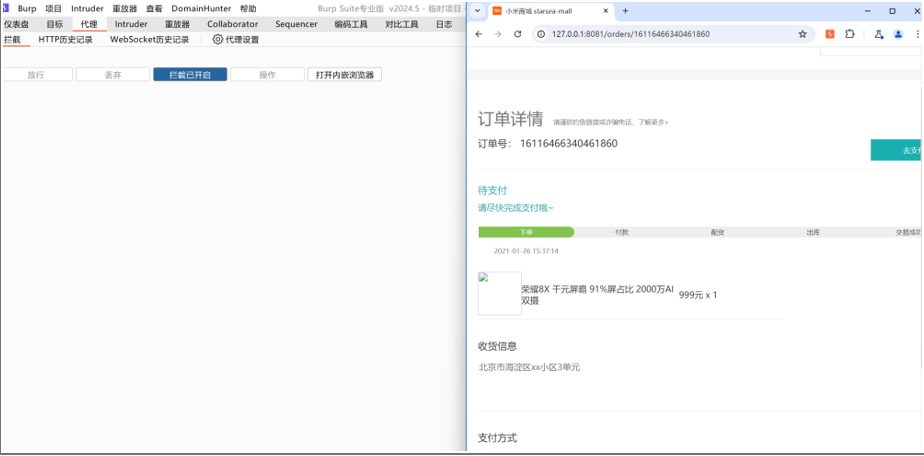This screenshot has height=456, width=924.
Task: Open the Chrome profile avatar
Action: pos(899,34)
